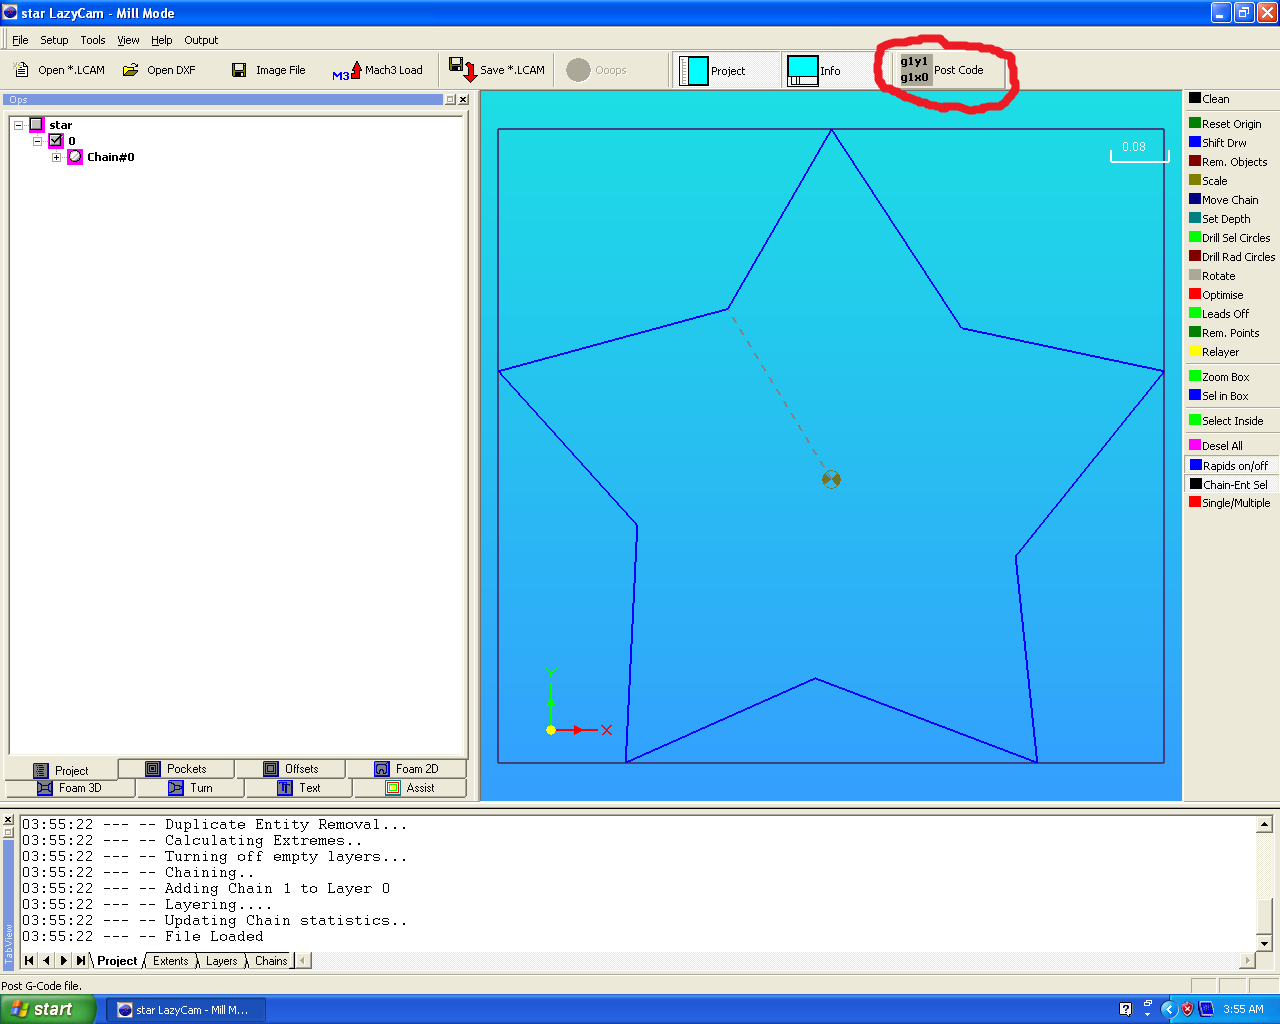Click Desel All tool
The image size is (1280, 1024).
click(x=1216, y=446)
